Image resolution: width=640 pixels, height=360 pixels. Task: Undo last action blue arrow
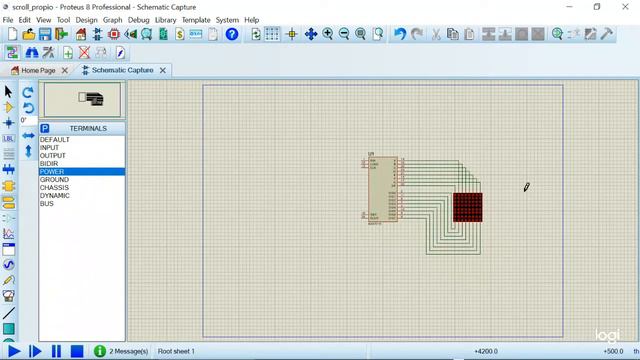click(400, 34)
